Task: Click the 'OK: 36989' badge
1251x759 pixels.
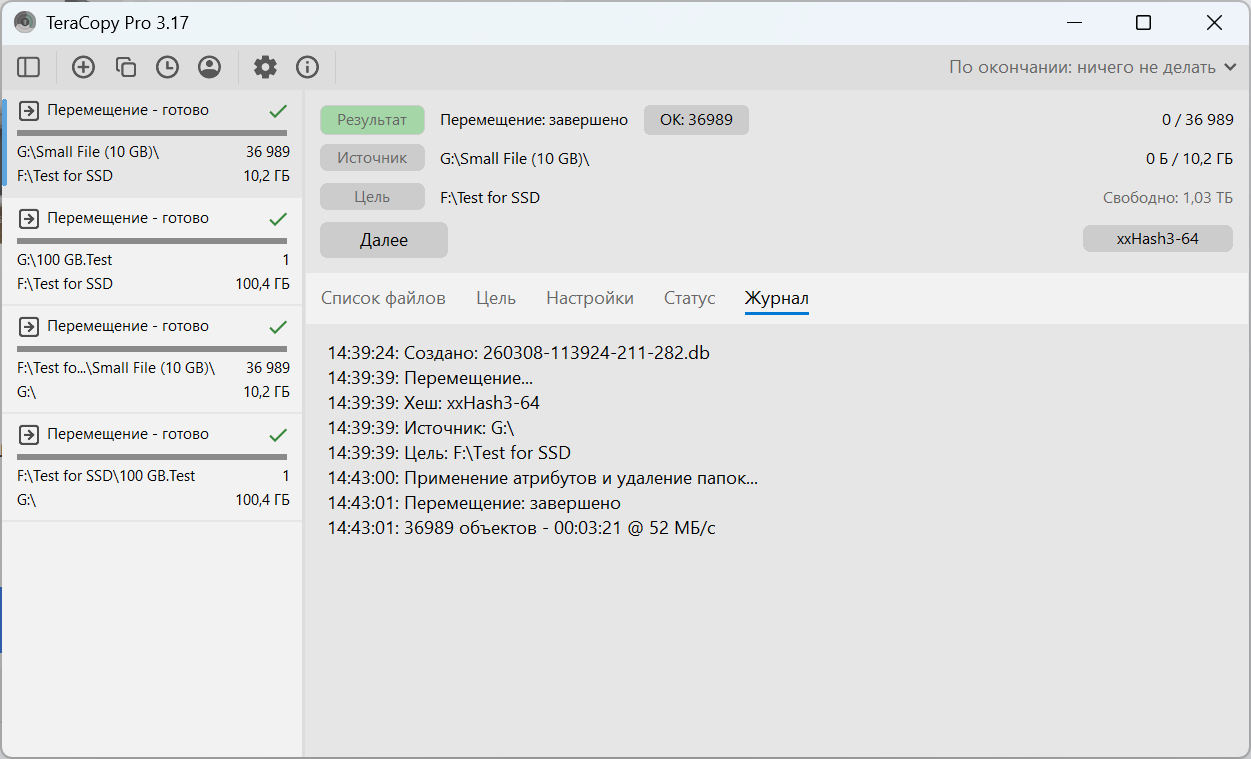Action: pyautogui.click(x=696, y=120)
